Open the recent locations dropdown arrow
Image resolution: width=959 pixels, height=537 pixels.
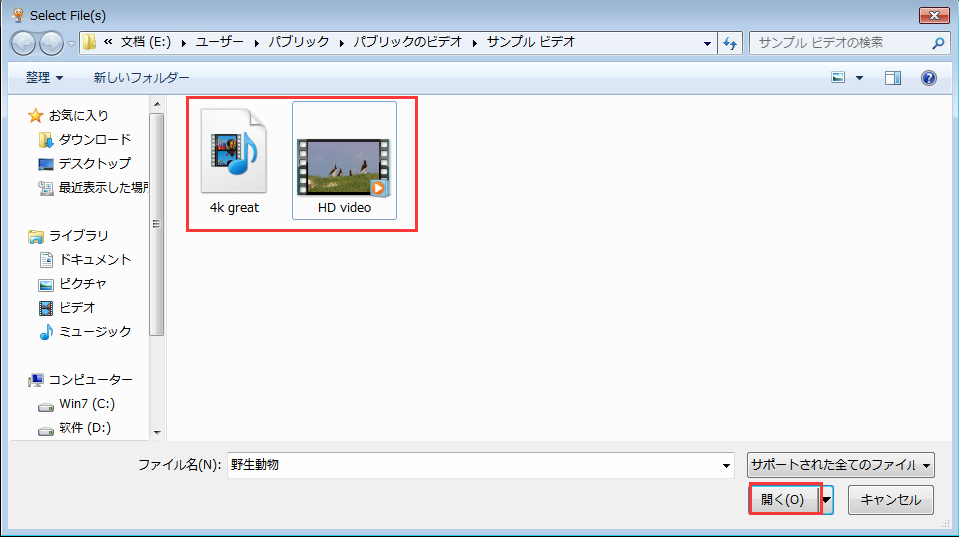[x=72, y=43]
